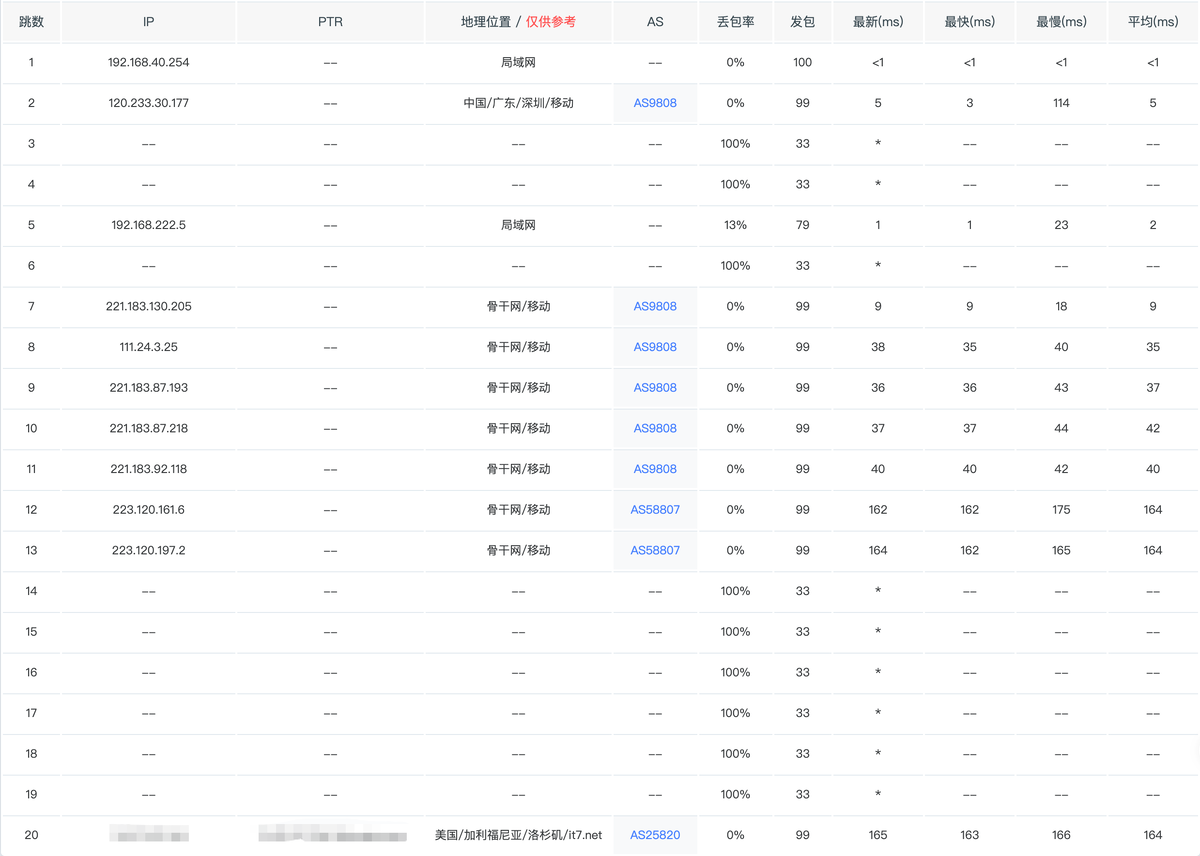Open AS9808 link for 111.24.3.25

click(x=655, y=347)
